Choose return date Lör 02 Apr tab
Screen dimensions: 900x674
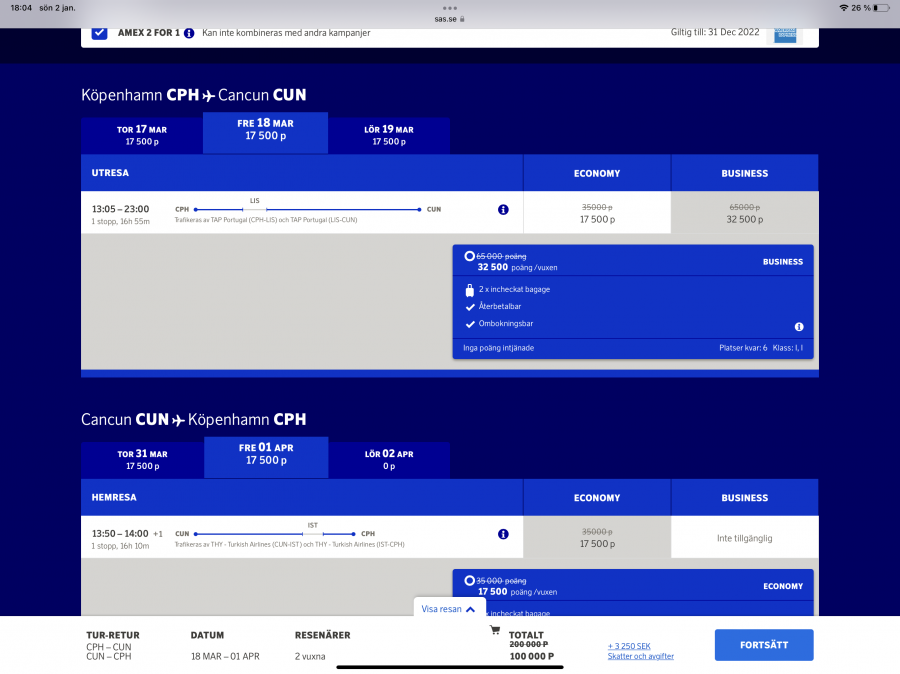click(390, 459)
